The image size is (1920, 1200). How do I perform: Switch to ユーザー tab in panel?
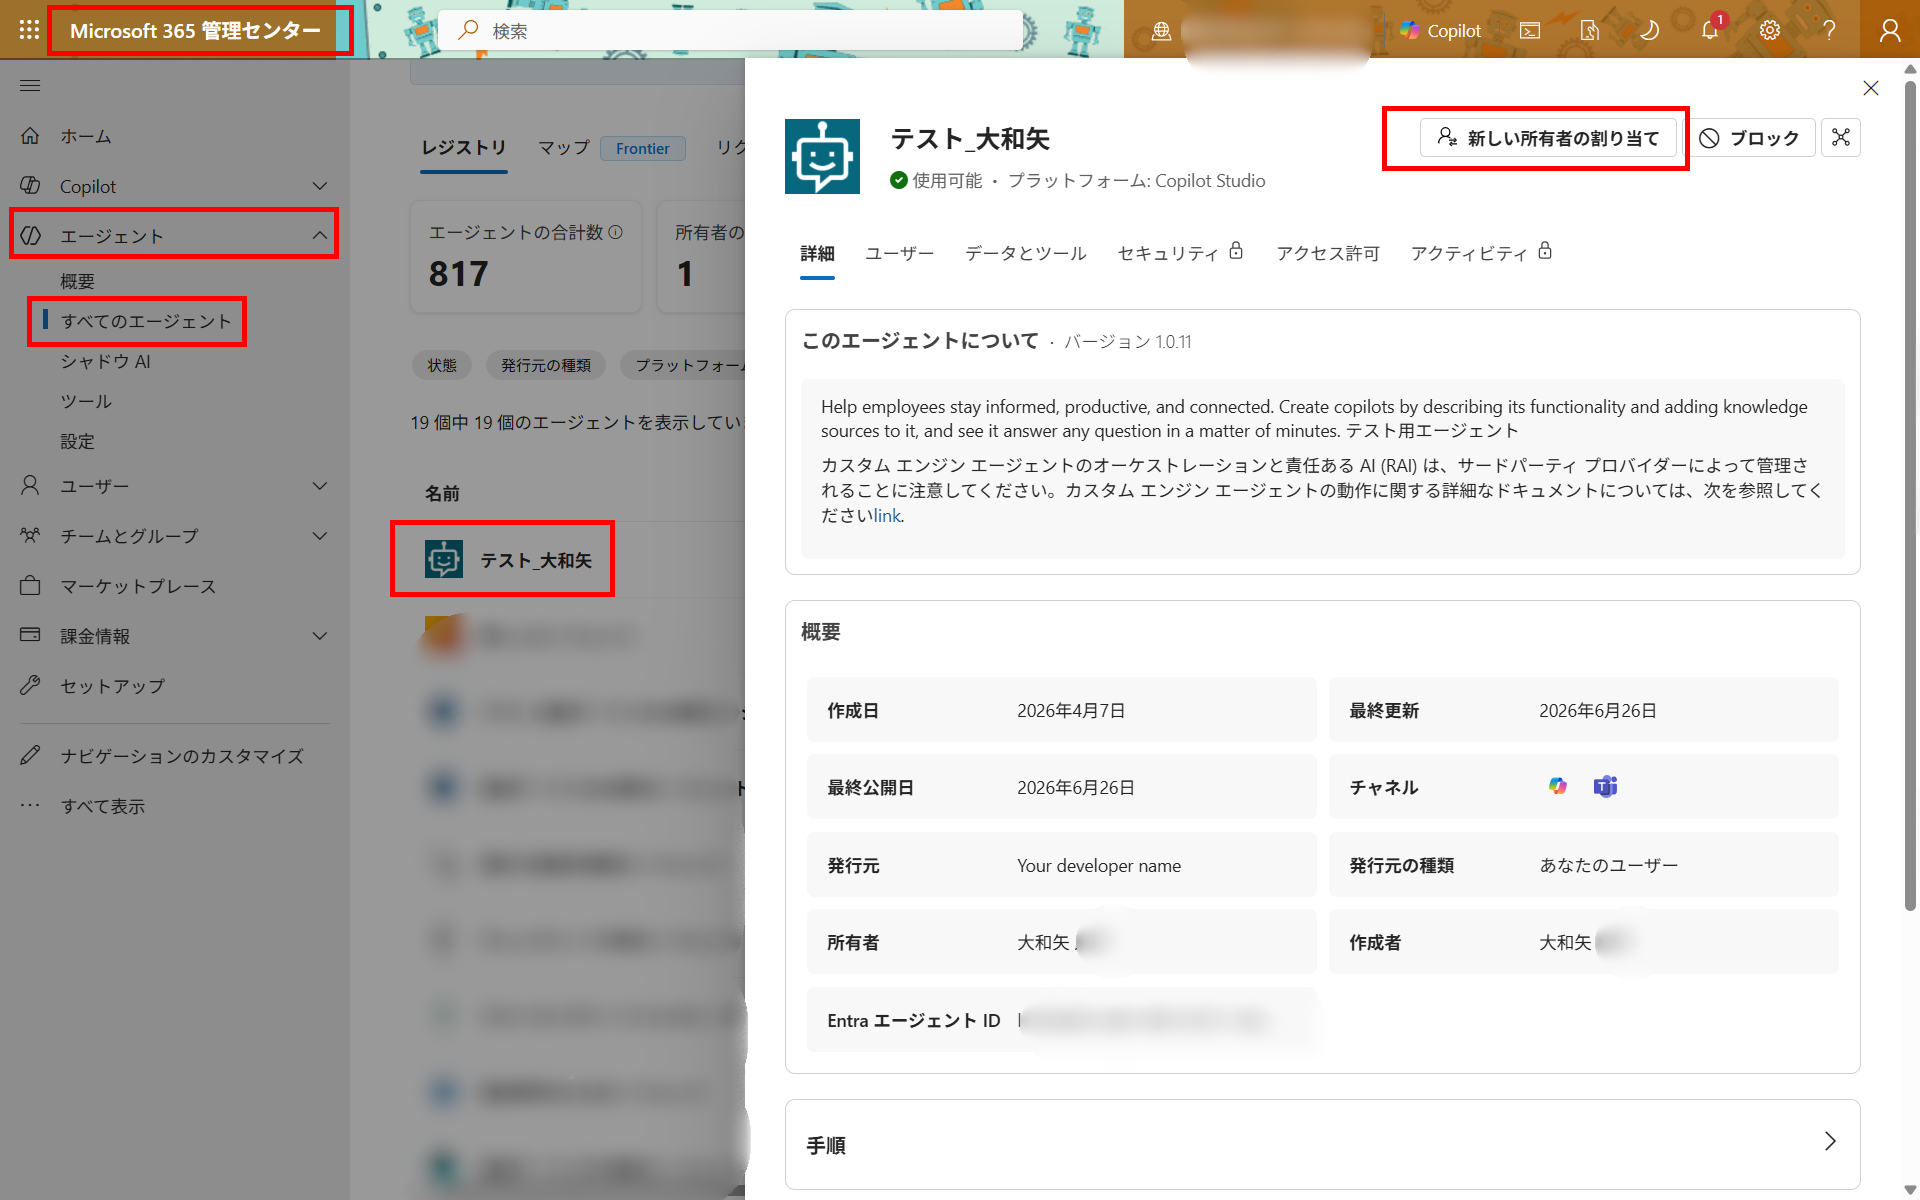[899, 254]
